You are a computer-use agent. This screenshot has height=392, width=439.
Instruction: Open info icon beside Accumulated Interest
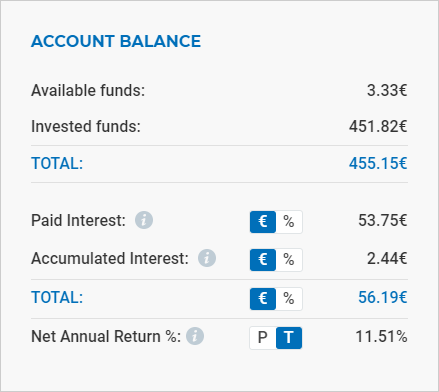tap(207, 258)
